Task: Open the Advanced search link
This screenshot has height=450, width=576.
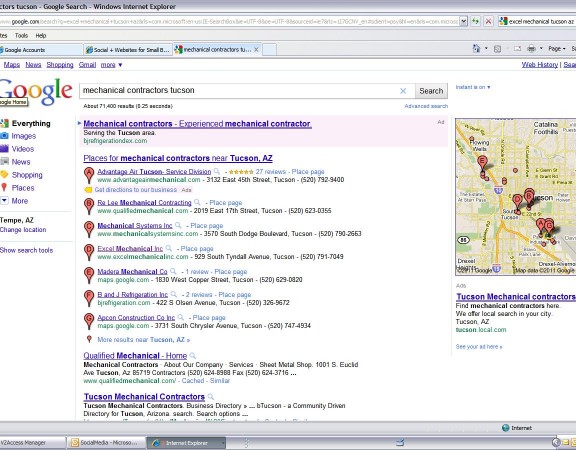Action: click(x=426, y=106)
